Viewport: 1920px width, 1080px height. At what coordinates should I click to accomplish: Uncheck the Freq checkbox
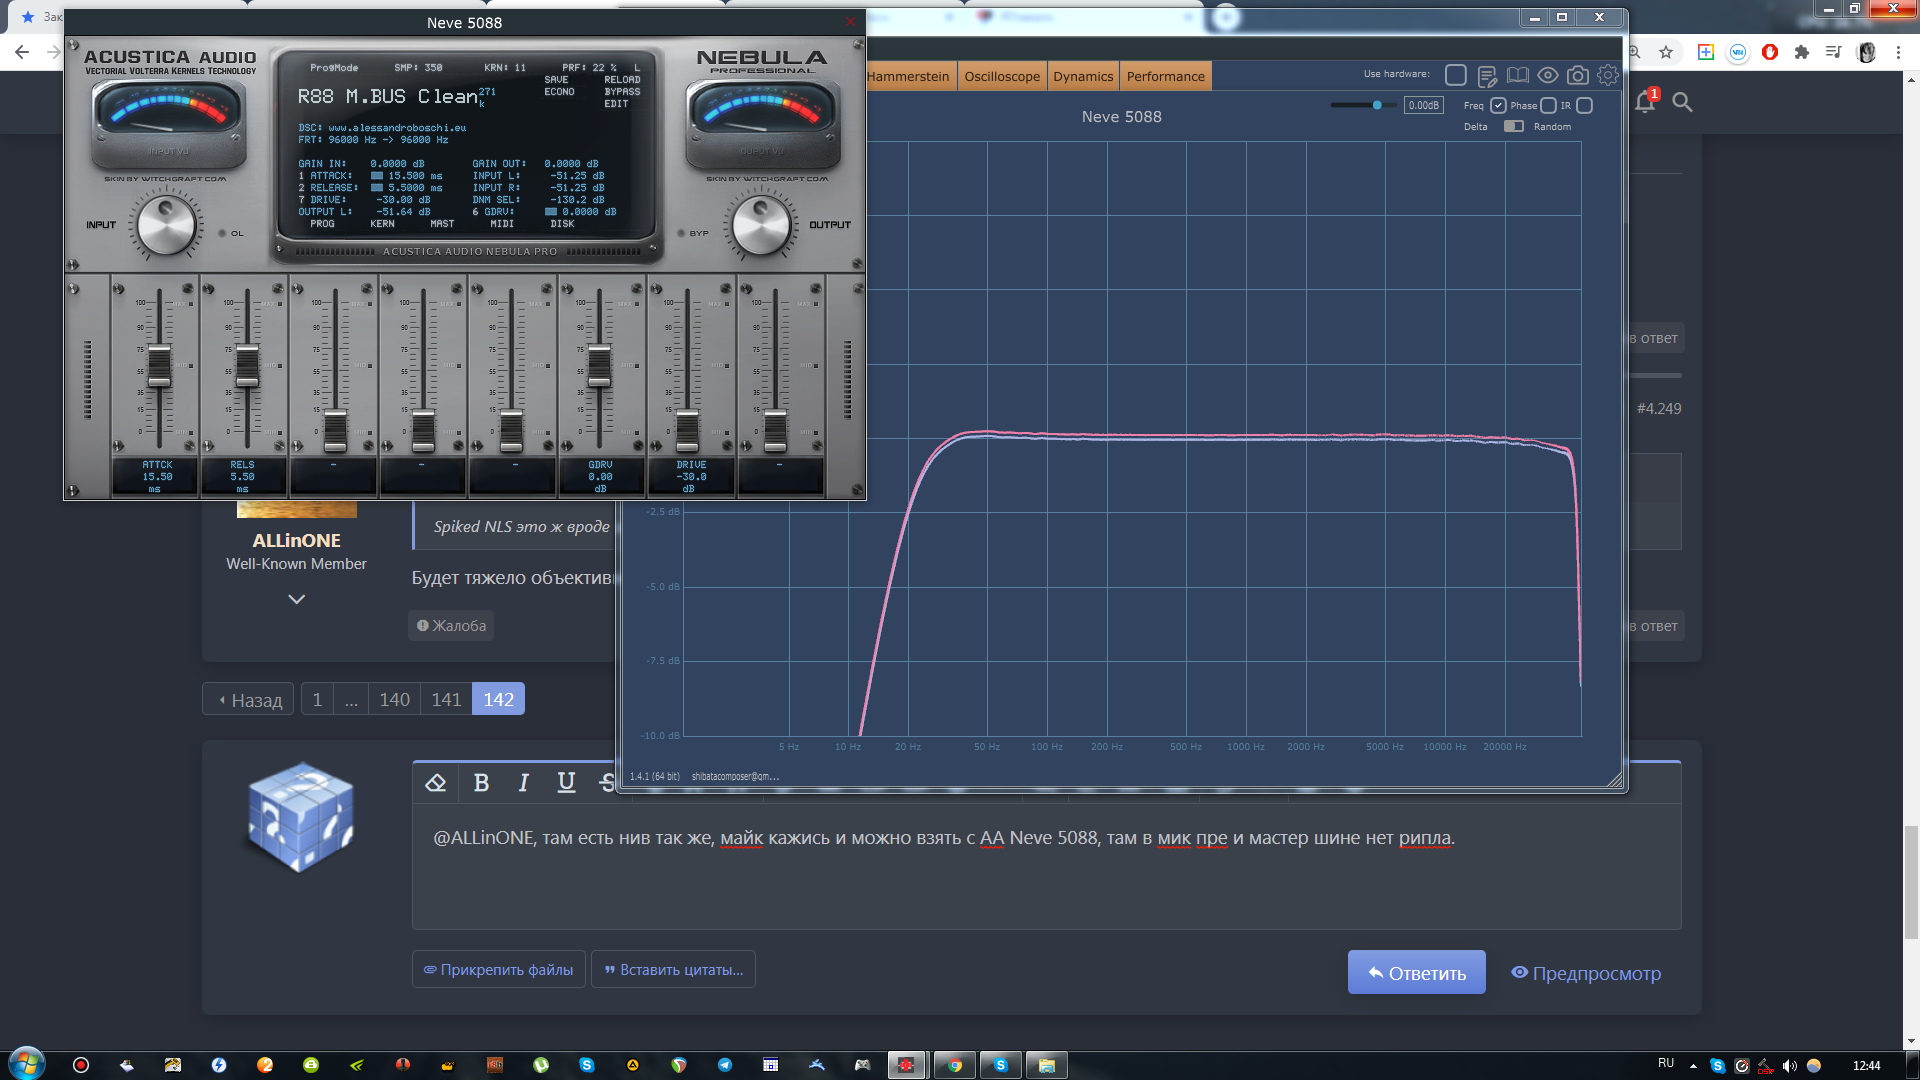tap(1498, 105)
